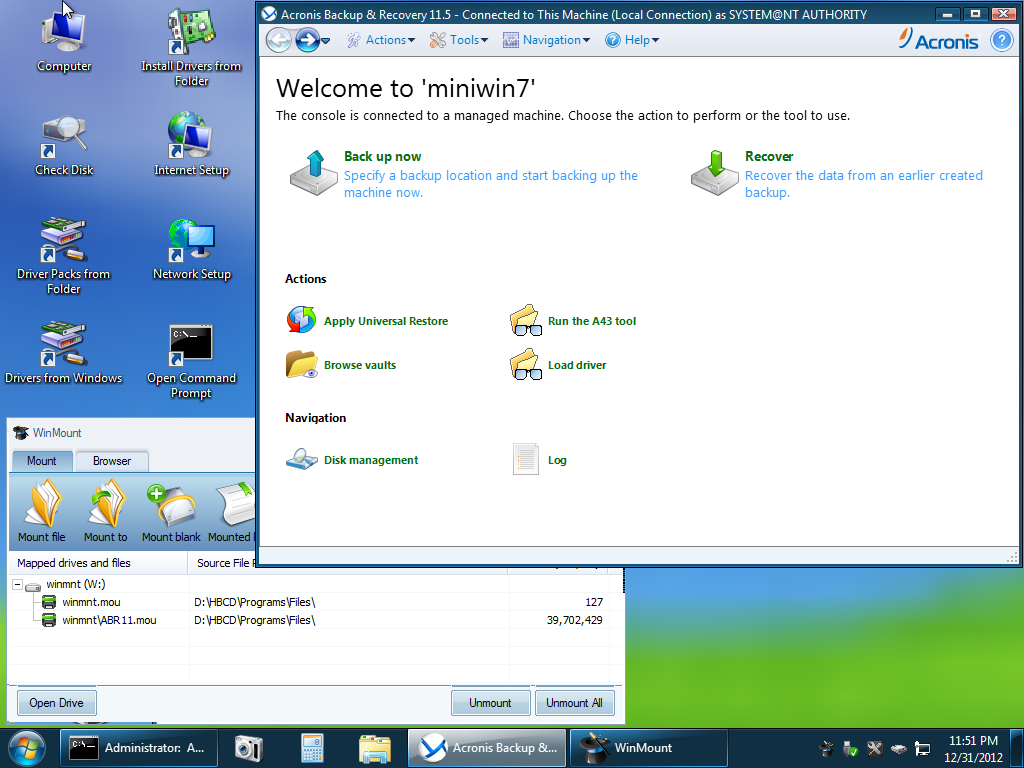1024x768 pixels.
Task: Open the Log page icon
Action: [x=525, y=460]
